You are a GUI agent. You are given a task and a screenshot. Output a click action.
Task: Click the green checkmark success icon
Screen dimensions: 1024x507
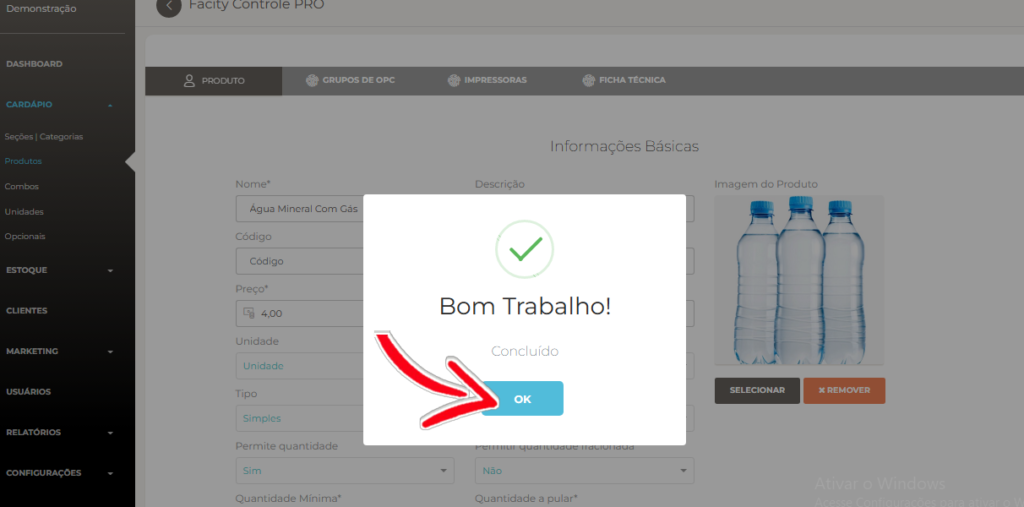524,250
